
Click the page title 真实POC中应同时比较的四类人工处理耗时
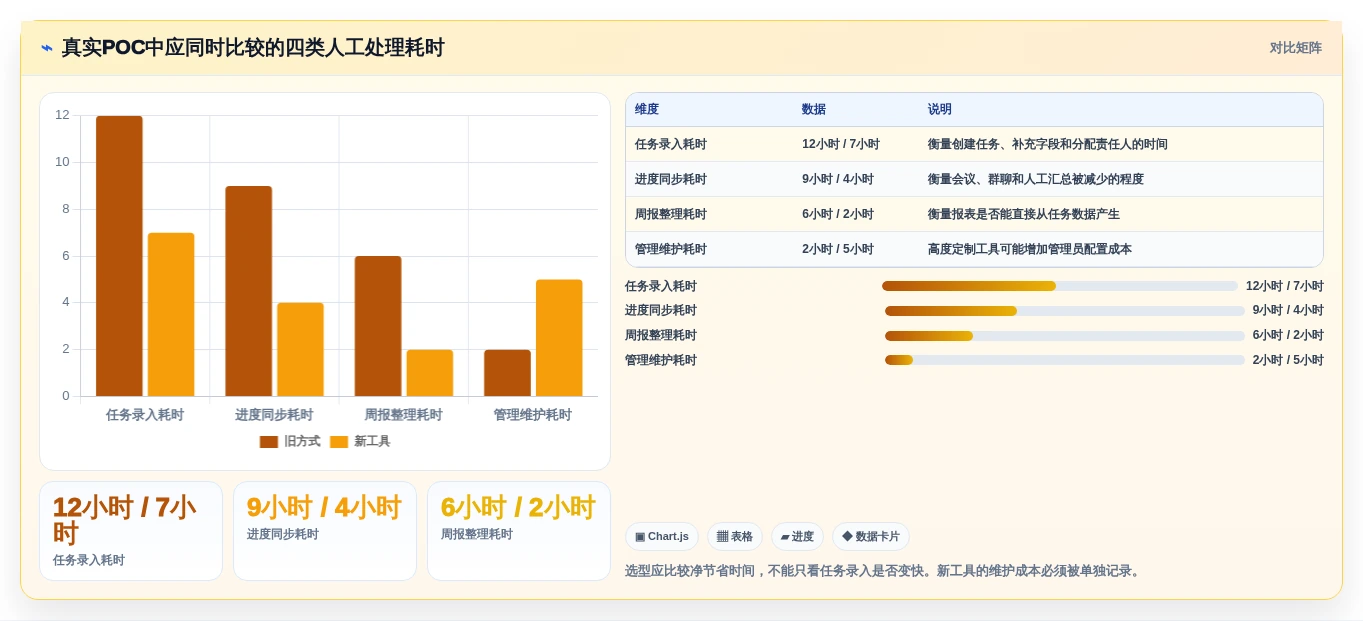pyautogui.click(x=253, y=48)
